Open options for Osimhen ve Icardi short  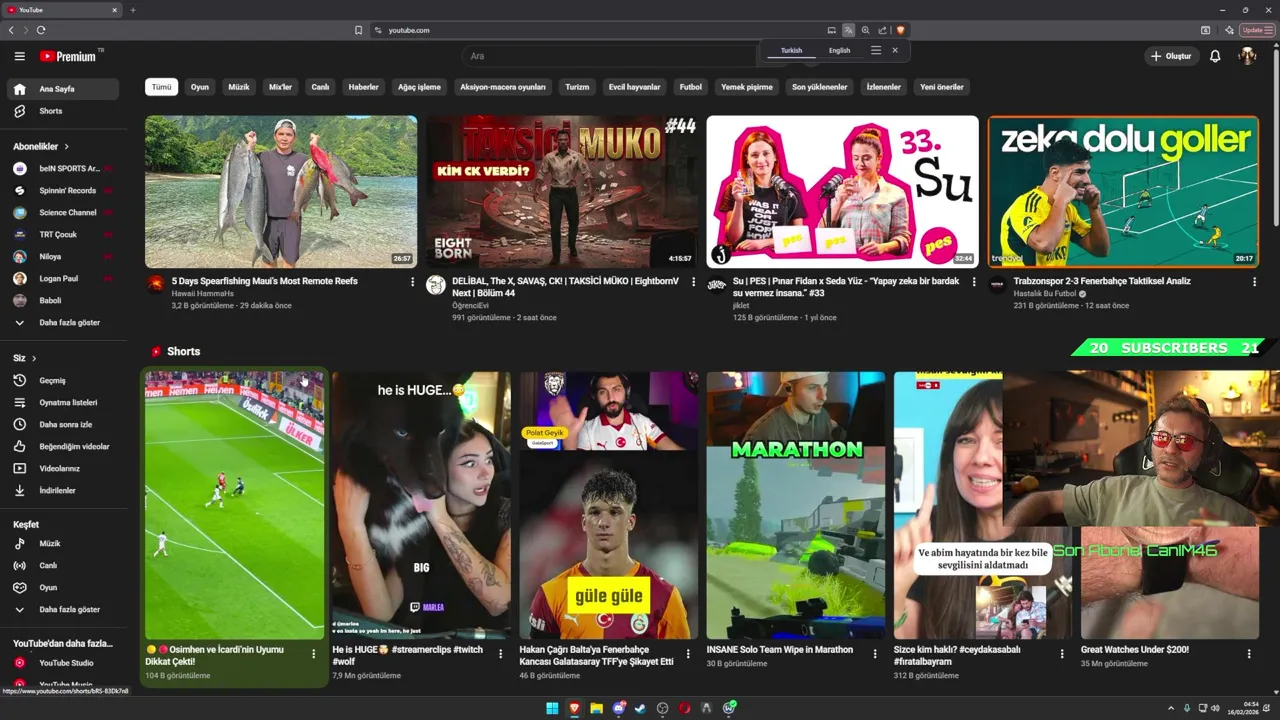pos(313,654)
